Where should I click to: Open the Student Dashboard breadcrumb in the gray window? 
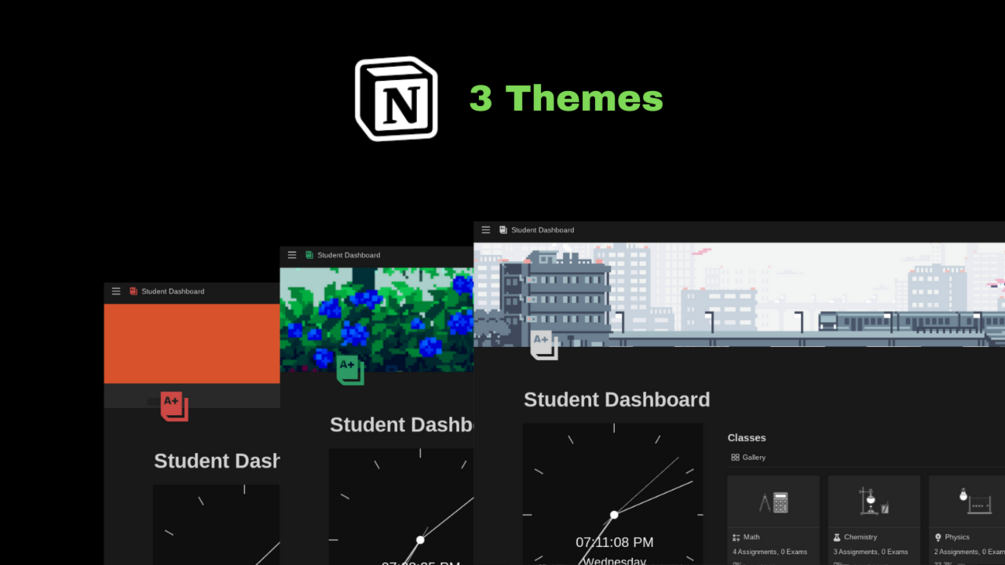[543, 230]
